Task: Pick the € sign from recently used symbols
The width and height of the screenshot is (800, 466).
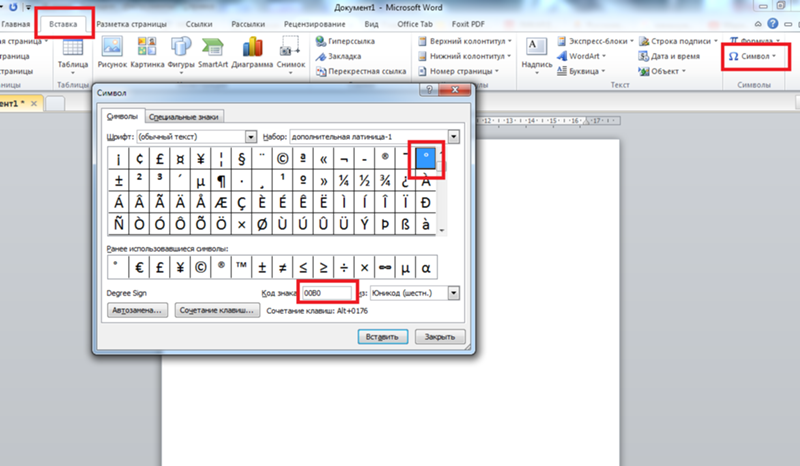Action: click(139, 267)
